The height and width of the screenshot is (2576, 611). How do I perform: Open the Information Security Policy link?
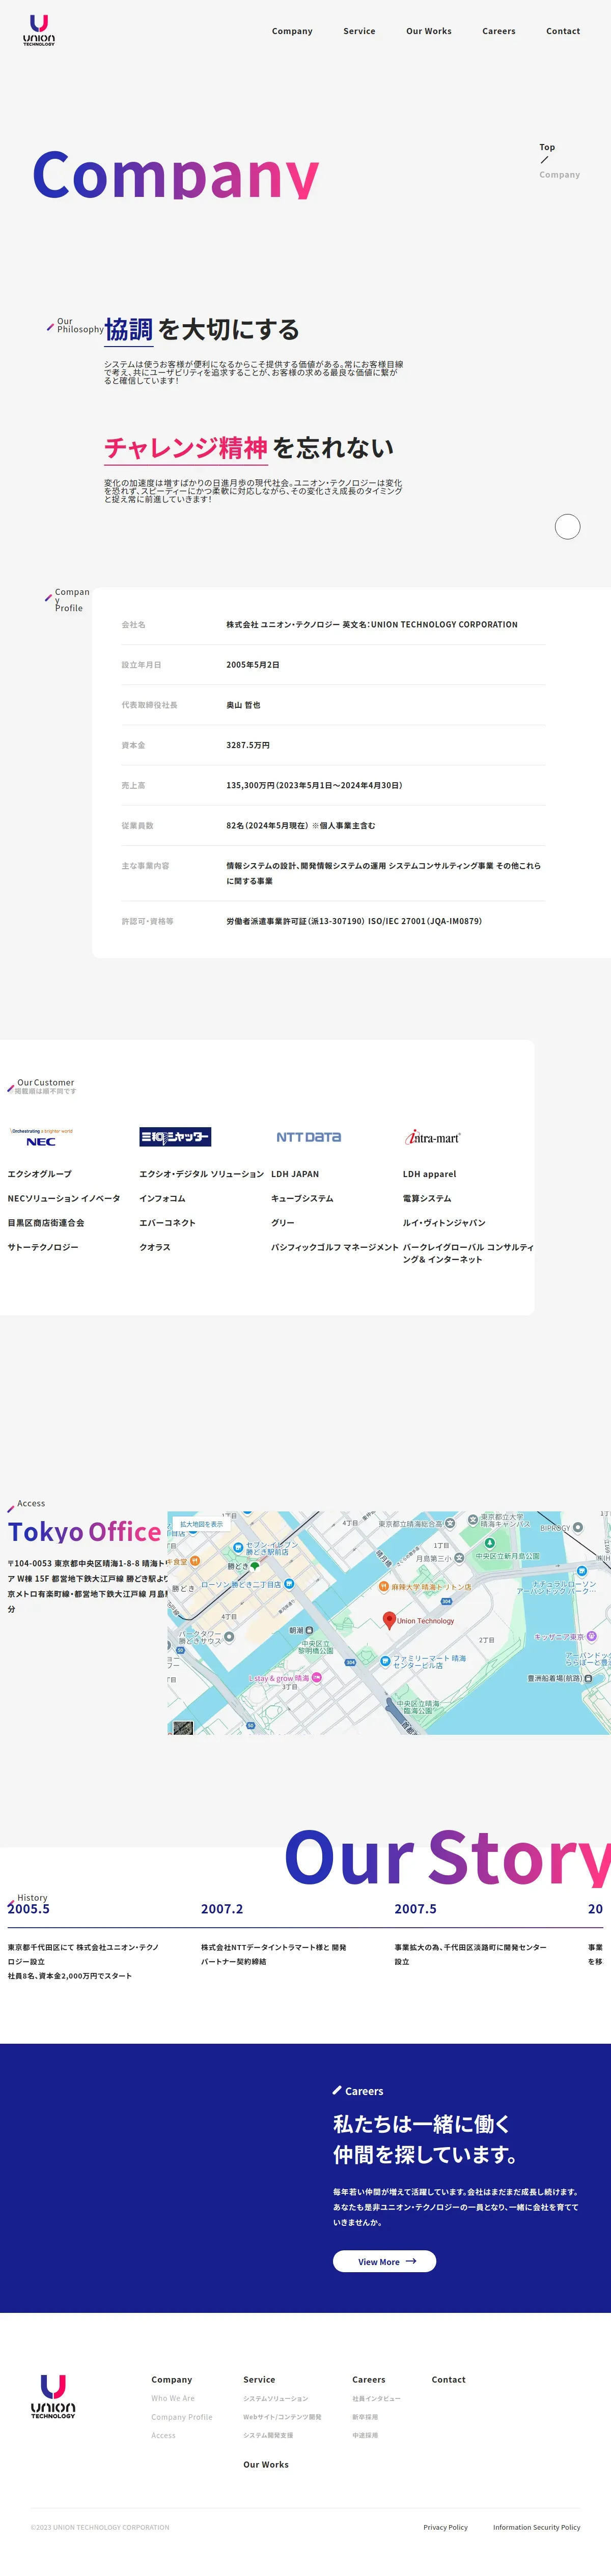coord(536,2527)
